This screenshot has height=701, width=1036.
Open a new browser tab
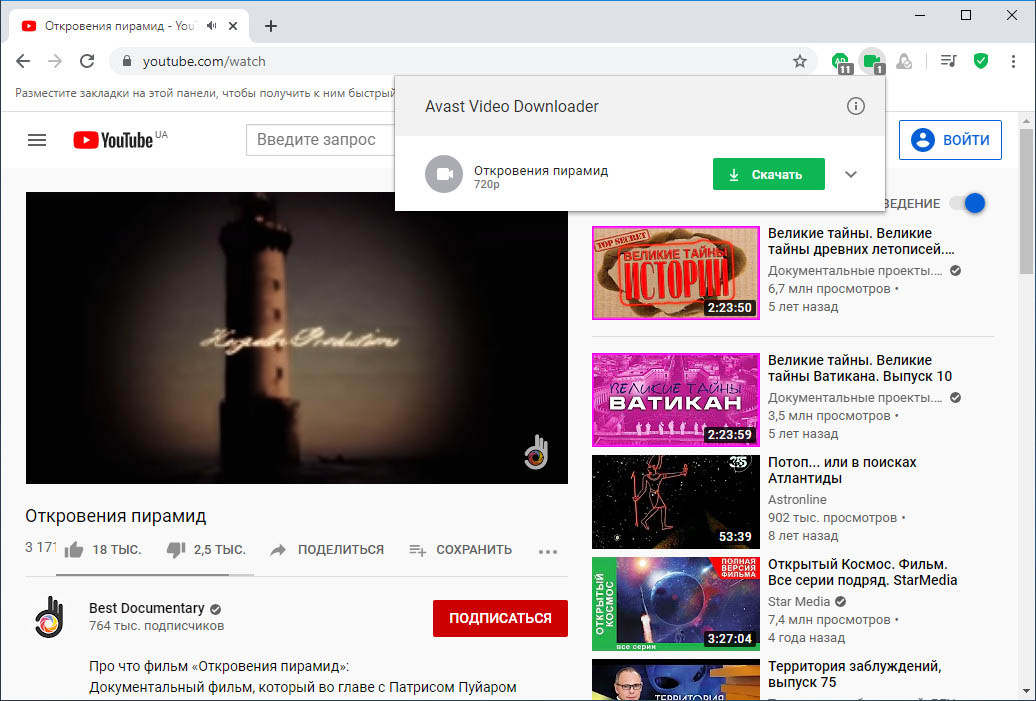pos(270,26)
